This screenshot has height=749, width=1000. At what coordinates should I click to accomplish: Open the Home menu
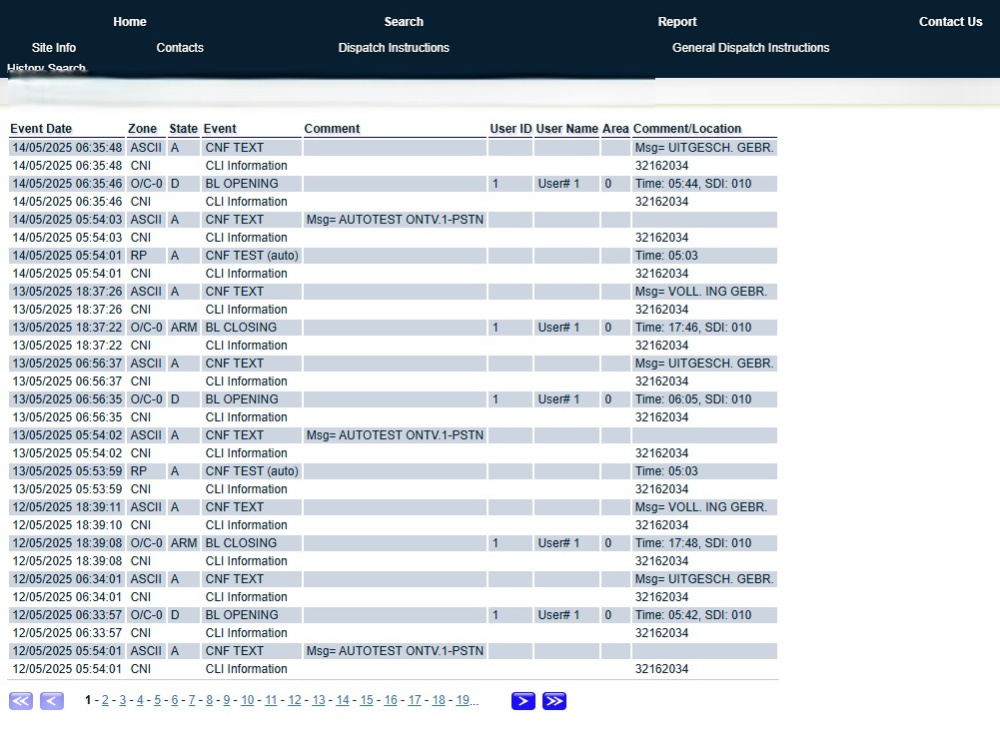tap(129, 22)
